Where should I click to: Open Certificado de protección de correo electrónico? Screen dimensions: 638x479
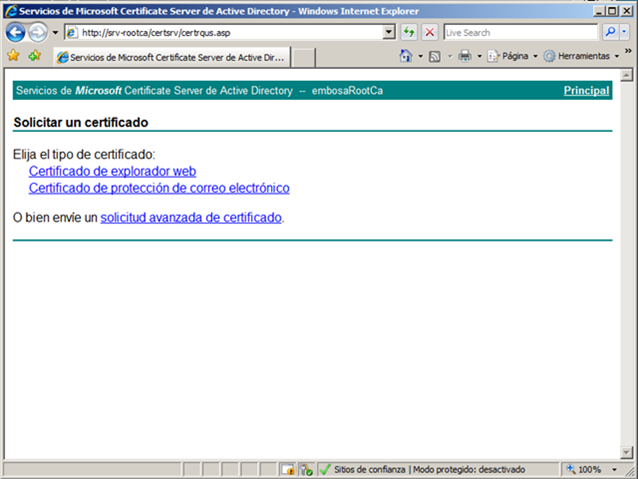point(159,187)
